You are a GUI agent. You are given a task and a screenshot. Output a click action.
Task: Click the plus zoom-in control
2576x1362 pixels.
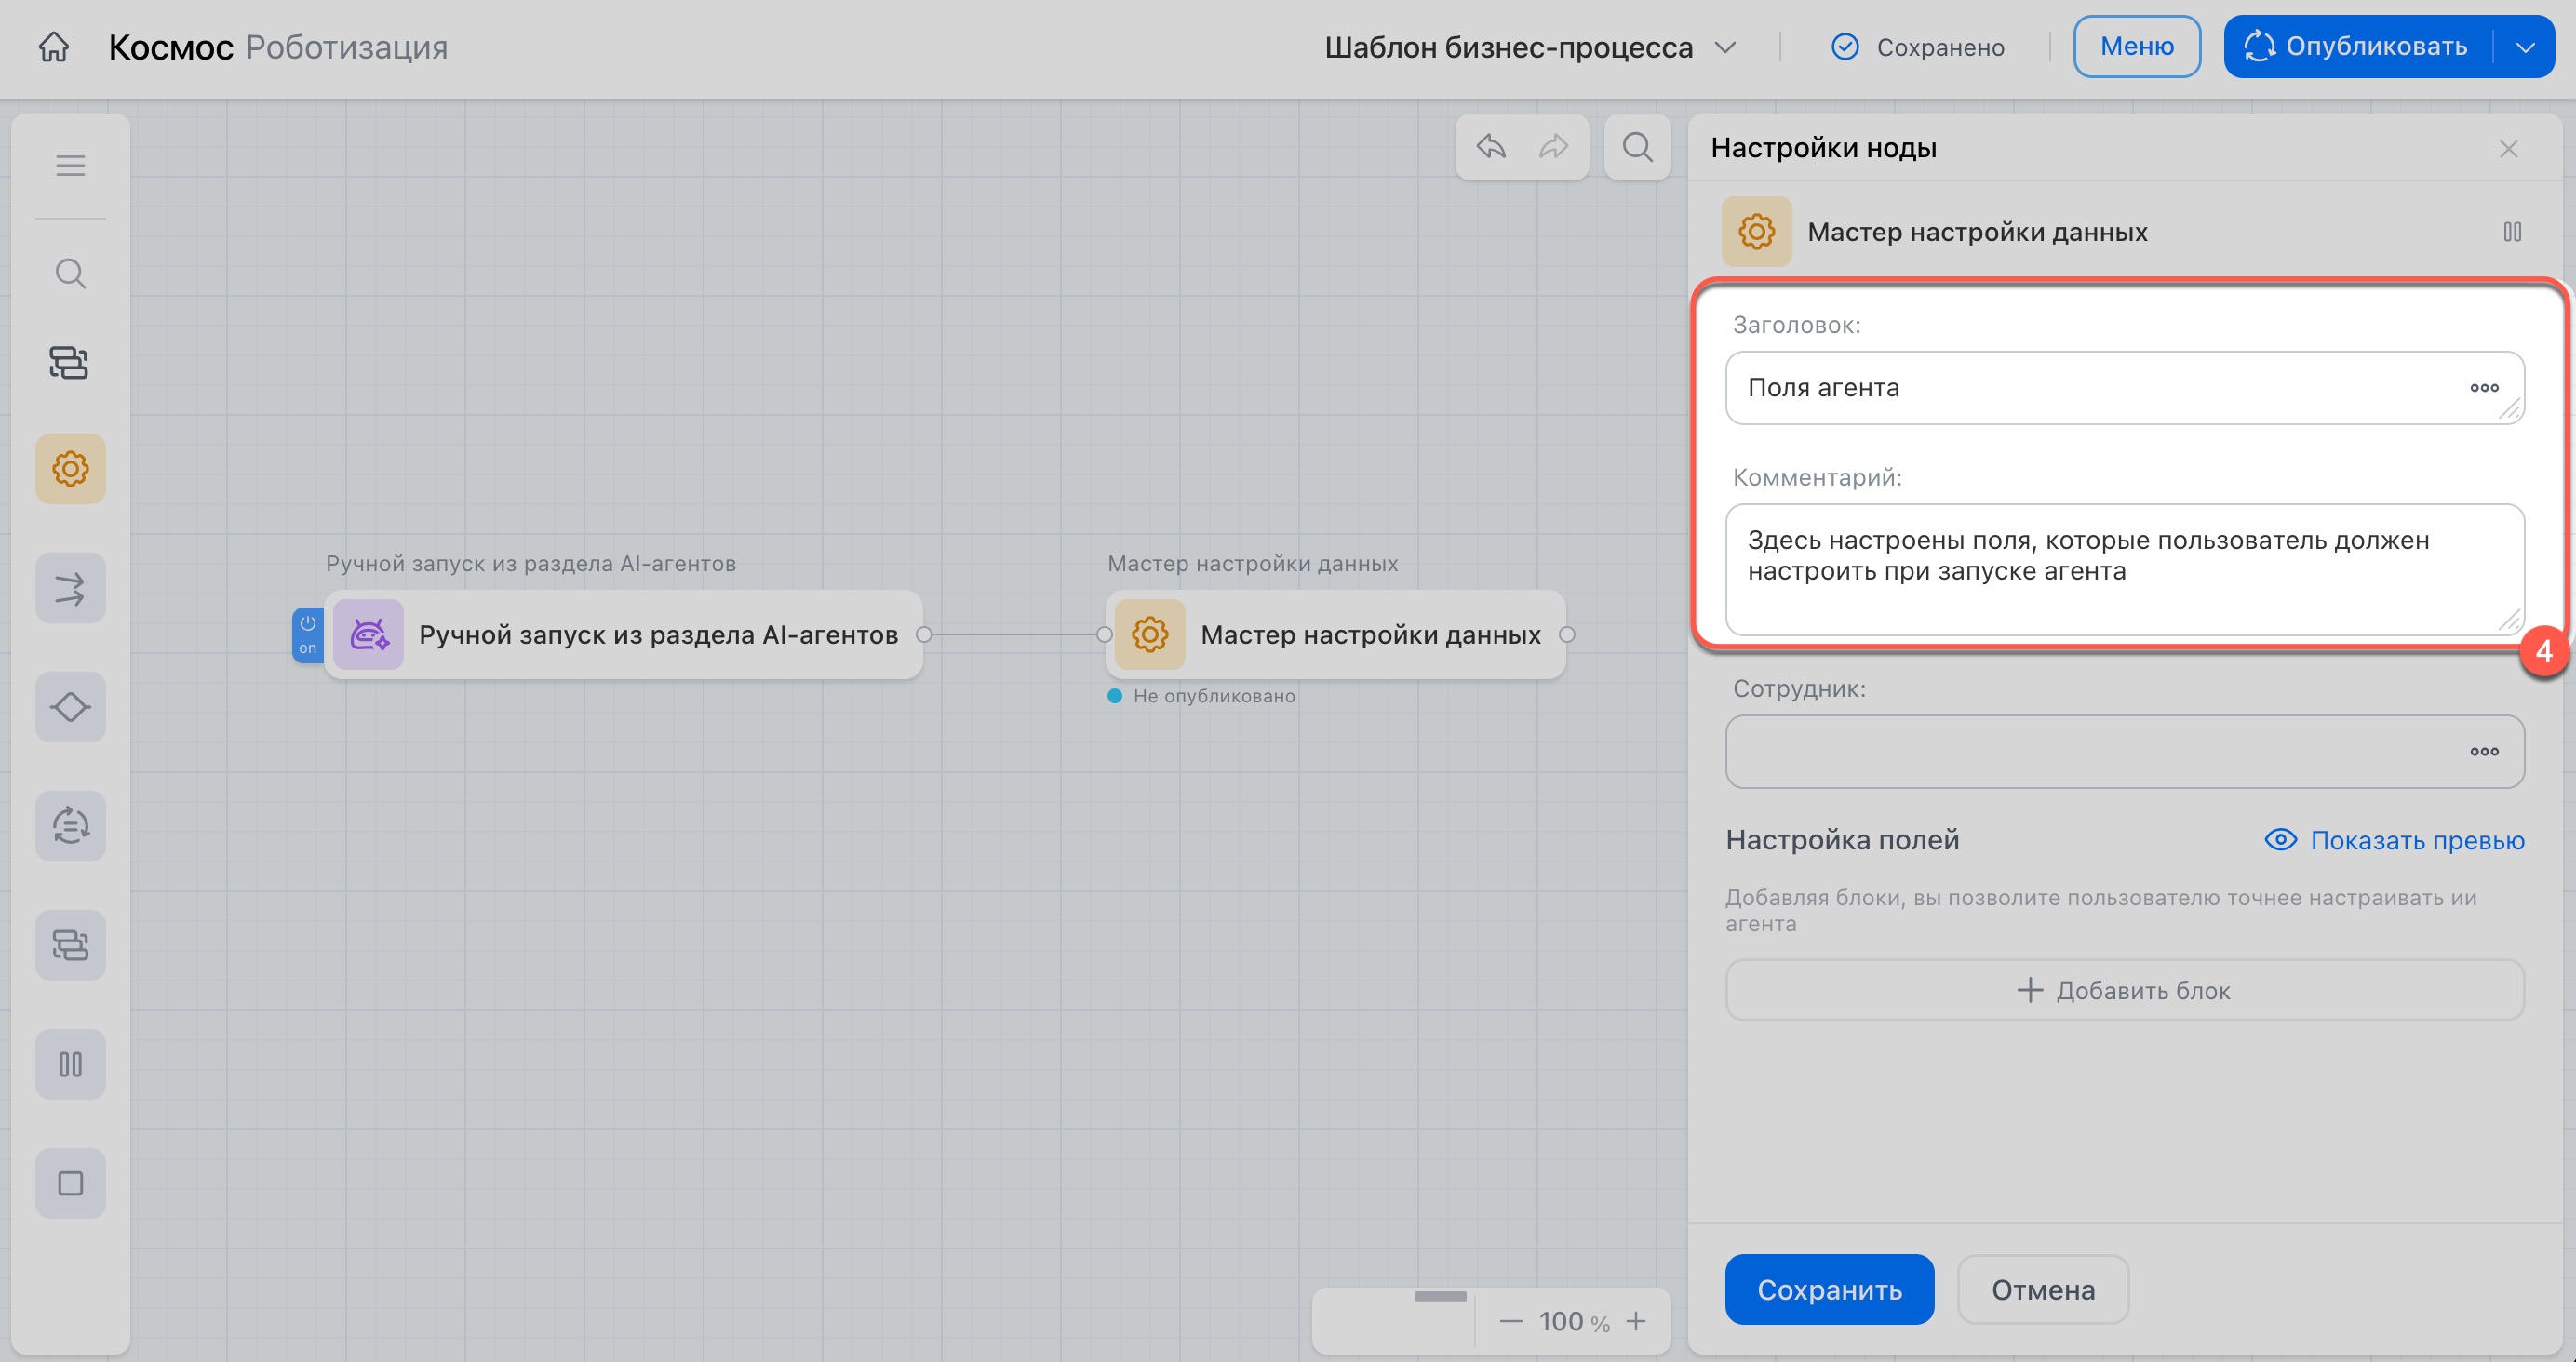pyautogui.click(x=1636, y=1321)
